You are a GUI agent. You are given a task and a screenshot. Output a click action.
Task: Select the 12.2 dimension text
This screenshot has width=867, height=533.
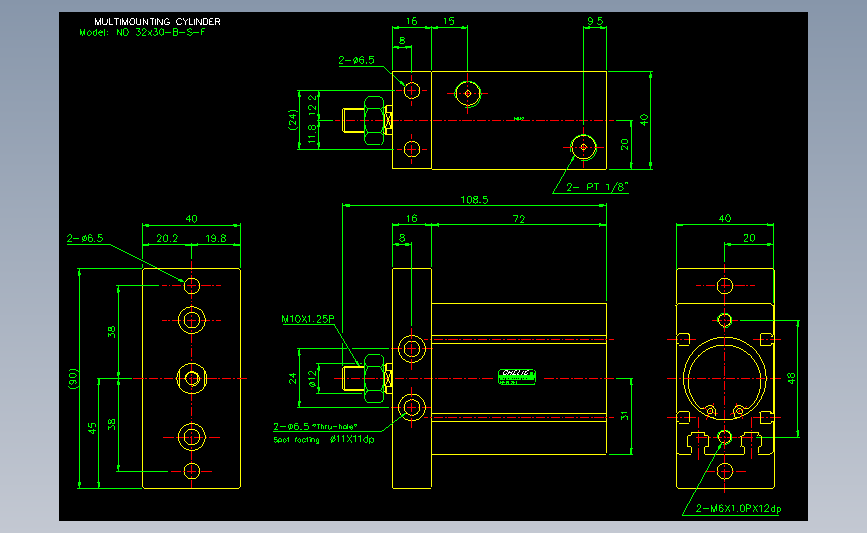click(312, 105)
